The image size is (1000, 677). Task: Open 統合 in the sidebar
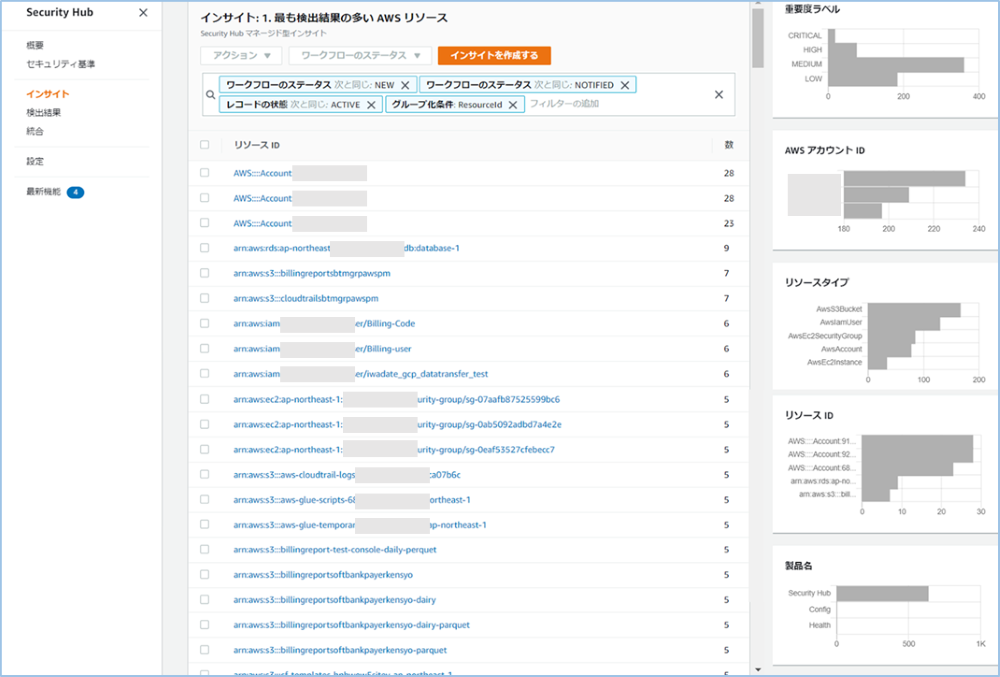pyautogui.click(x=35, y=131)
